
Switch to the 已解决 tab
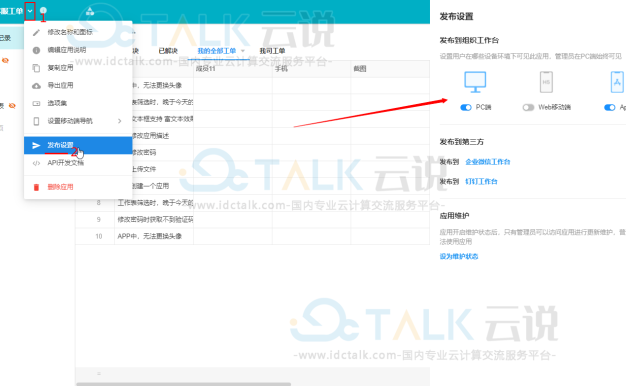(168, 51)
